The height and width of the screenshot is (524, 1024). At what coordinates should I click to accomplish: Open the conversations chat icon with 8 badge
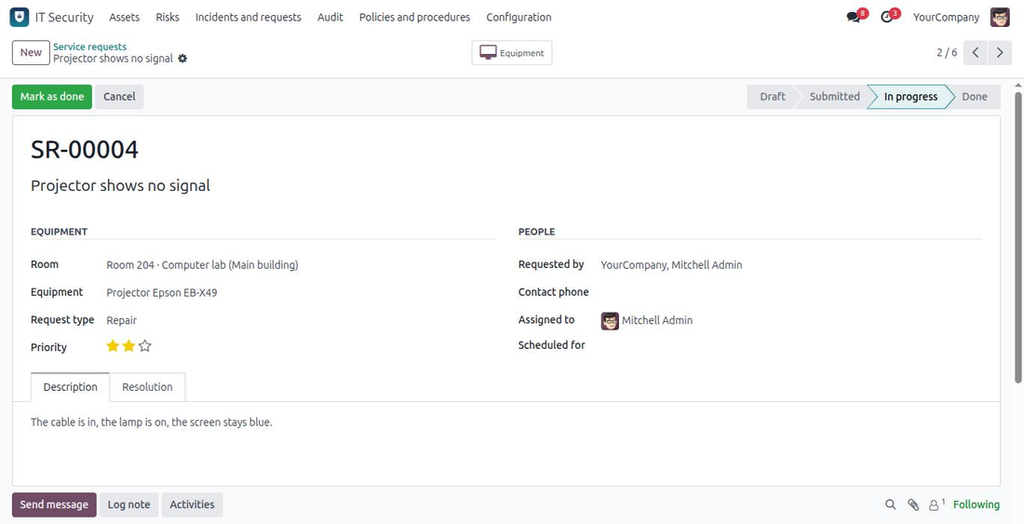click(856, 17)
